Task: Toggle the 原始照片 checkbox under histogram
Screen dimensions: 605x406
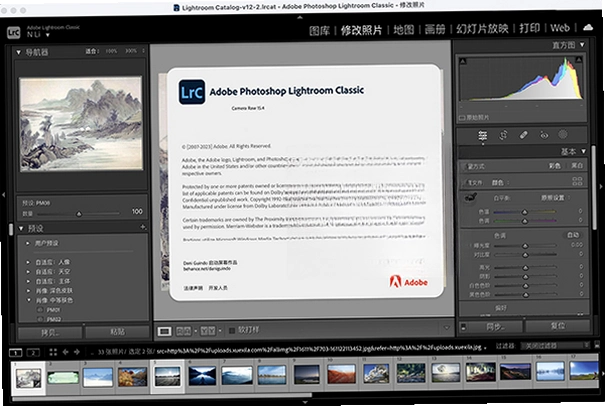Action: (x=462, y=118)
